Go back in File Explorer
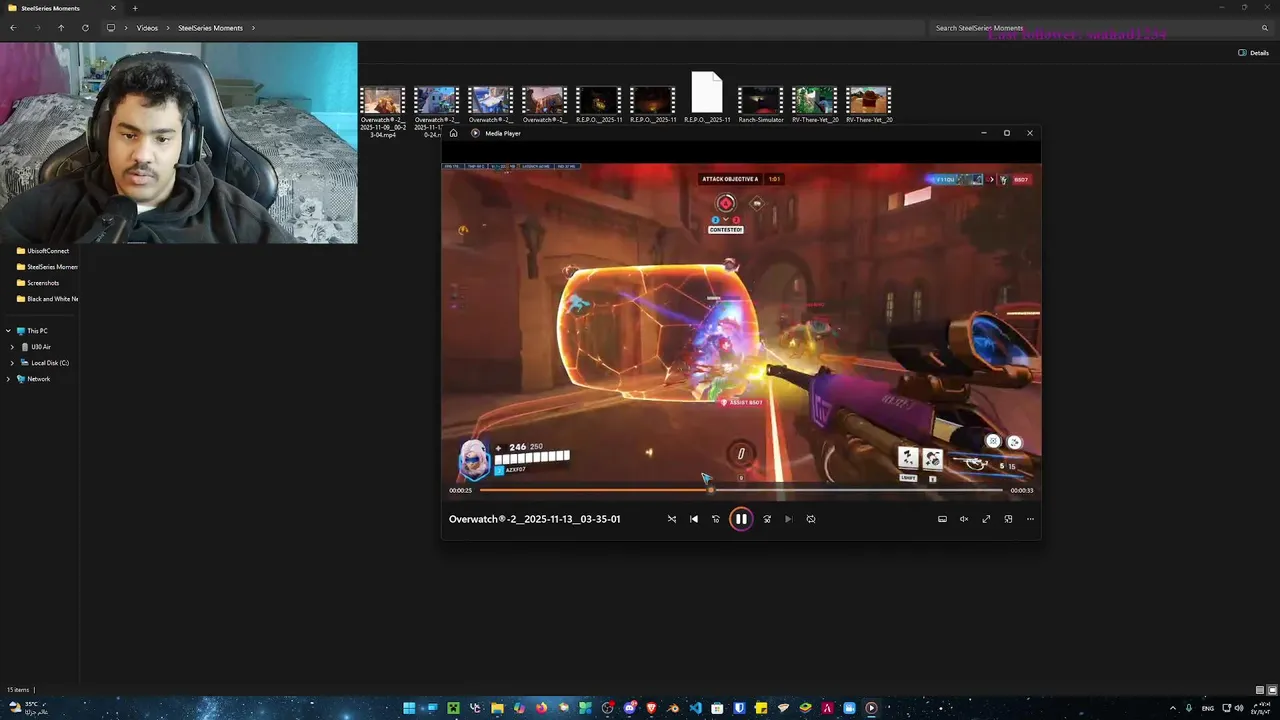Viewport: 1280px width, 720px height. pos(13,28)
